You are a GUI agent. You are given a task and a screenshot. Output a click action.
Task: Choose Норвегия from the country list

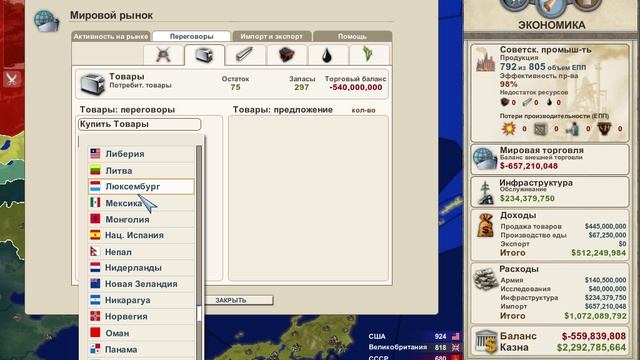click(x=141, y=316)
